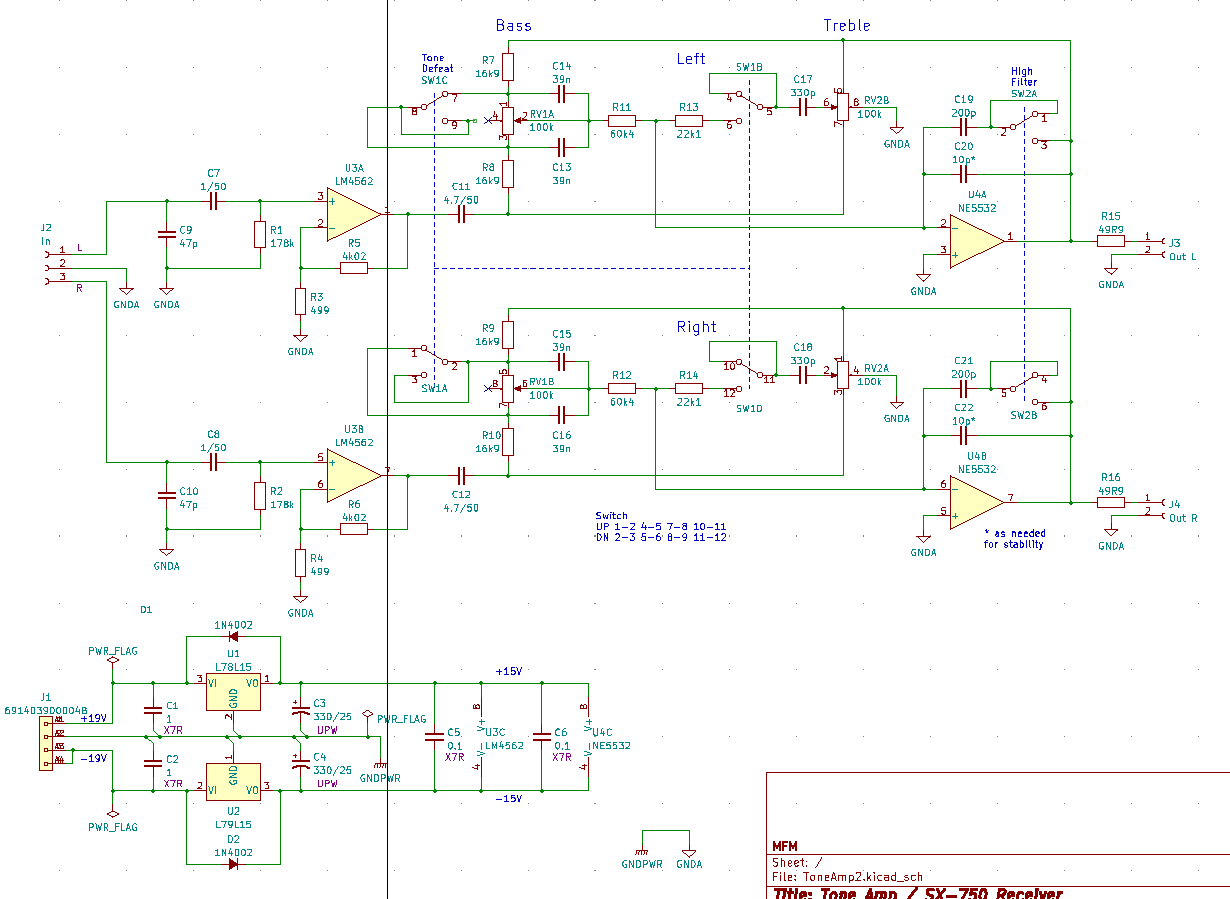Screen dimensions: 1230x899
Task: Click the 'MFM' title block text
Action: [785, 845]
